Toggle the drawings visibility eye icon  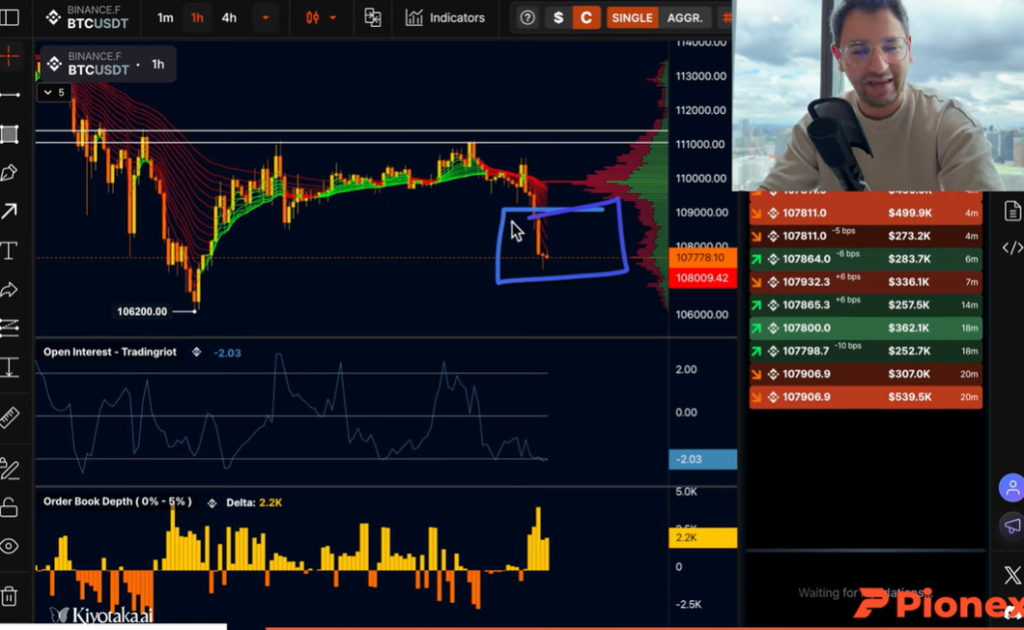tap(9, 546)
